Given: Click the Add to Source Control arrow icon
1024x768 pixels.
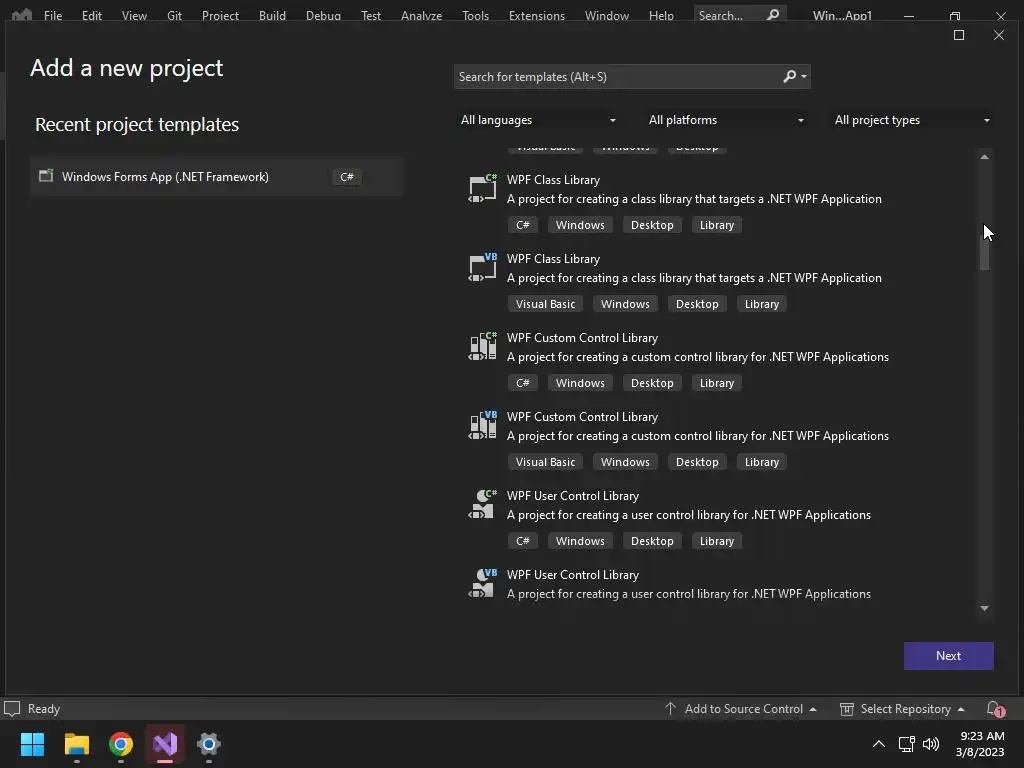Looking at the screenshot, I should [670, 709].
